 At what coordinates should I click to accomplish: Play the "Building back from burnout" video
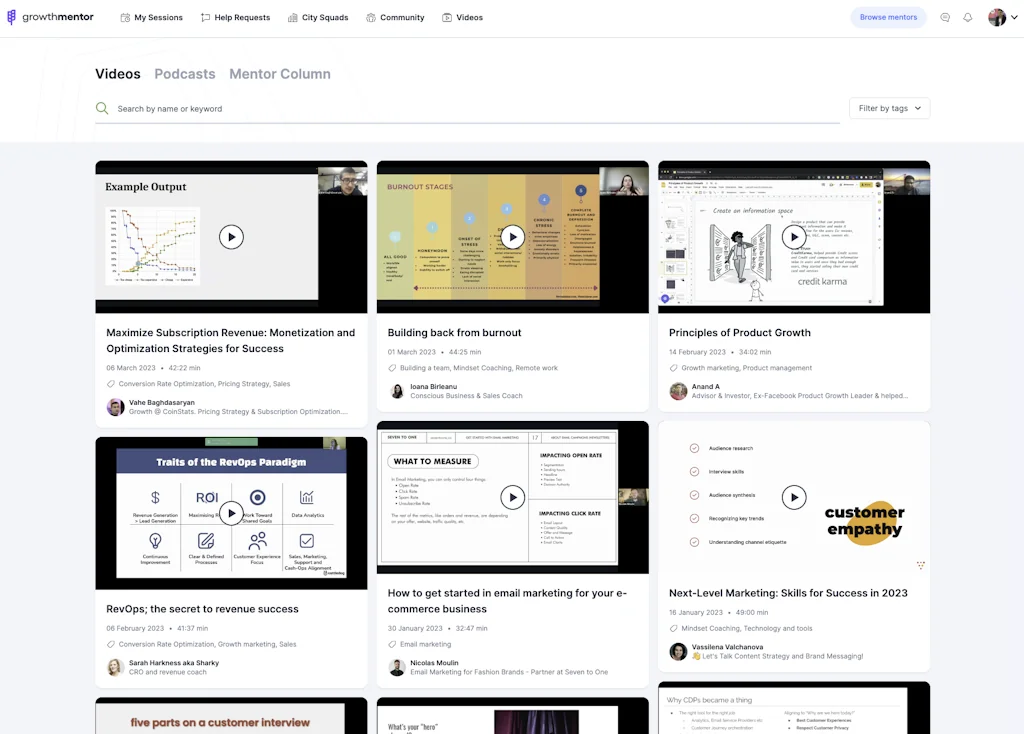(513, 237)
